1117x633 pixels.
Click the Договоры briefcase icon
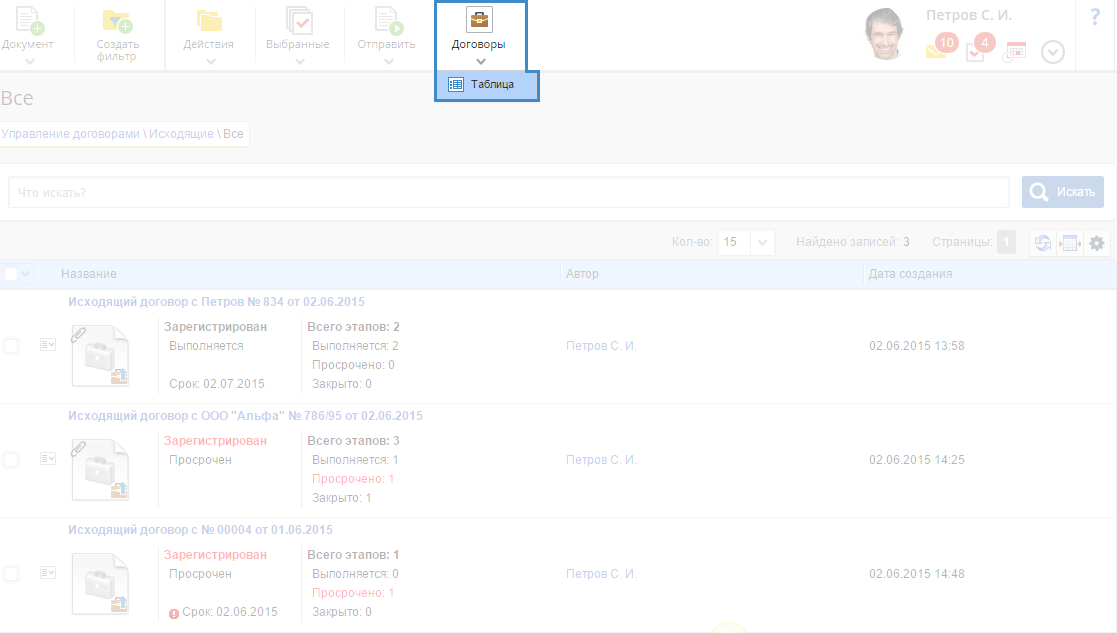coord(479,20)
